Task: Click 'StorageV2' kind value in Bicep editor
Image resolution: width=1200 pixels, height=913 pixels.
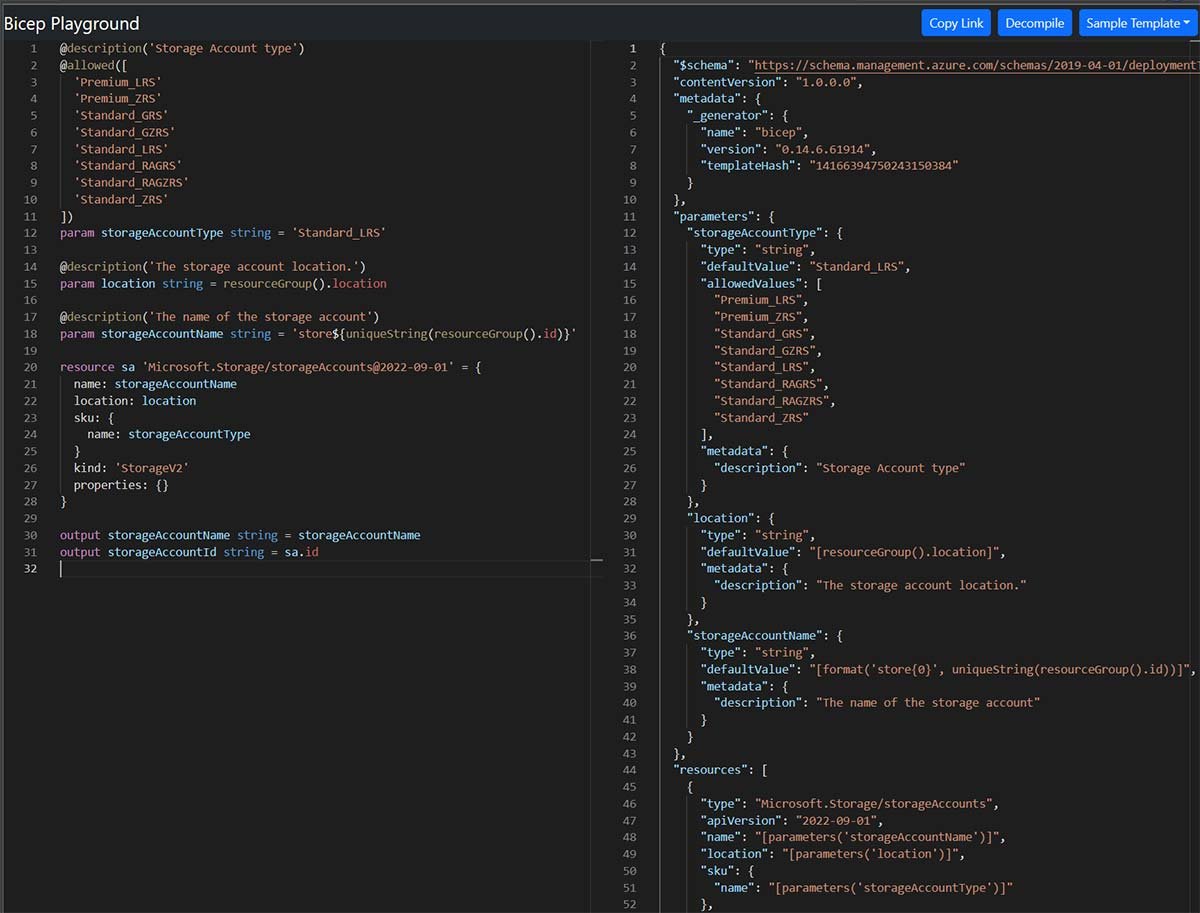Action: pos(151,468)
